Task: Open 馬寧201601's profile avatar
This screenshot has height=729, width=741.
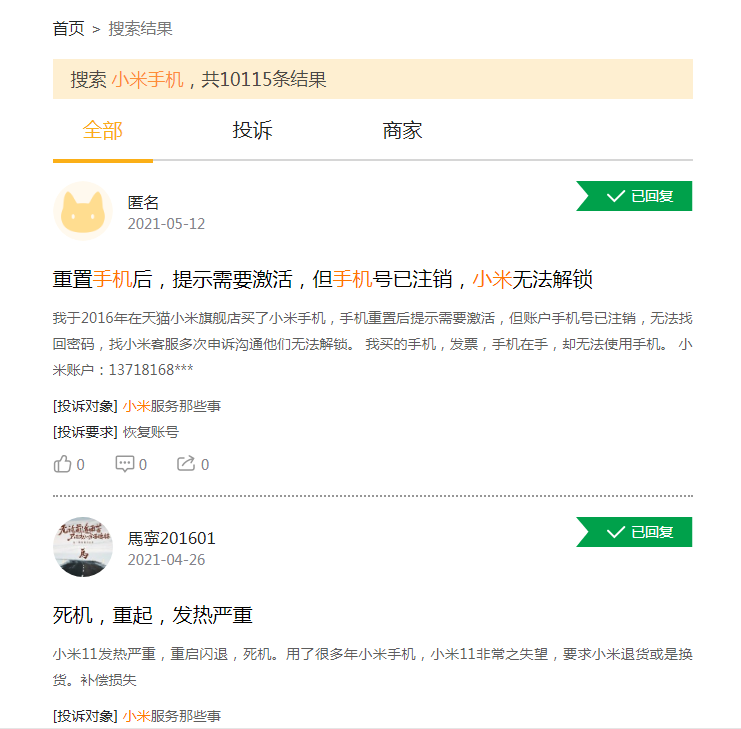Action: 82,547
